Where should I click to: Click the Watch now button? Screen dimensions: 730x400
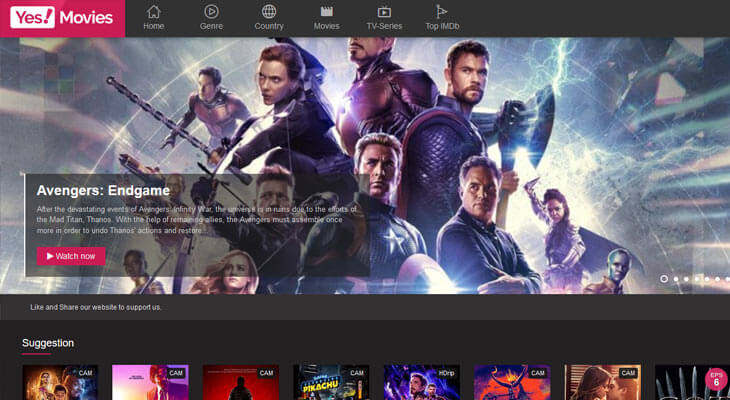pyautogui.click(x=71, y=256)
